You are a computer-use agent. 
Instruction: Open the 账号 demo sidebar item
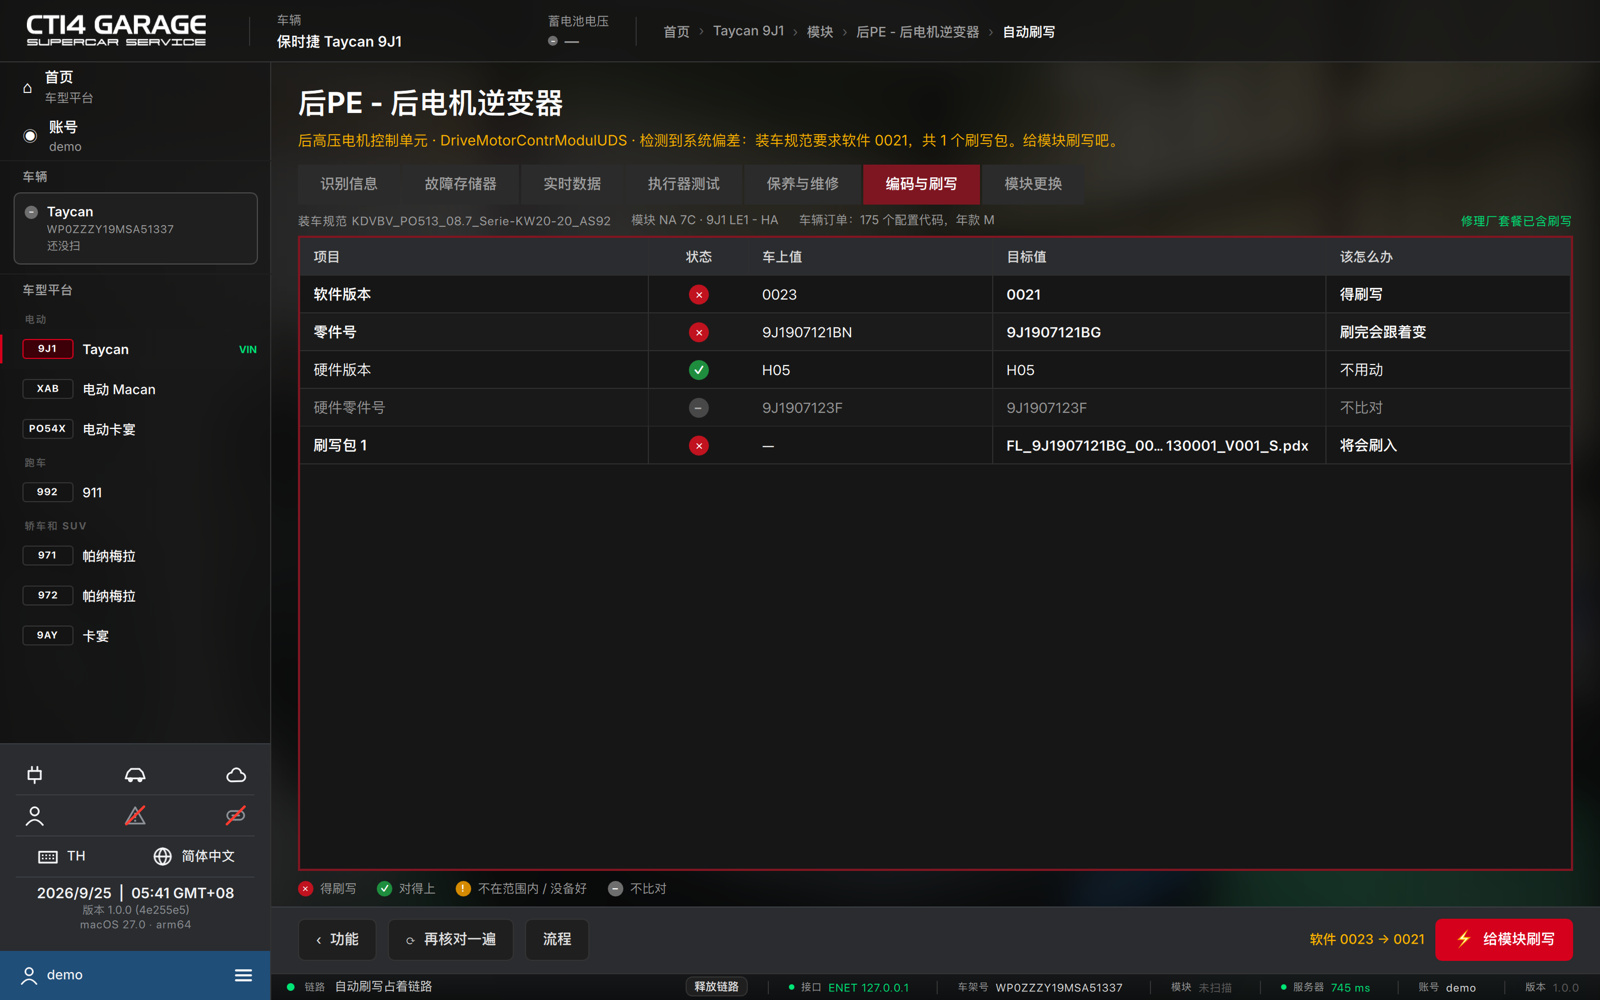[135, 136]
